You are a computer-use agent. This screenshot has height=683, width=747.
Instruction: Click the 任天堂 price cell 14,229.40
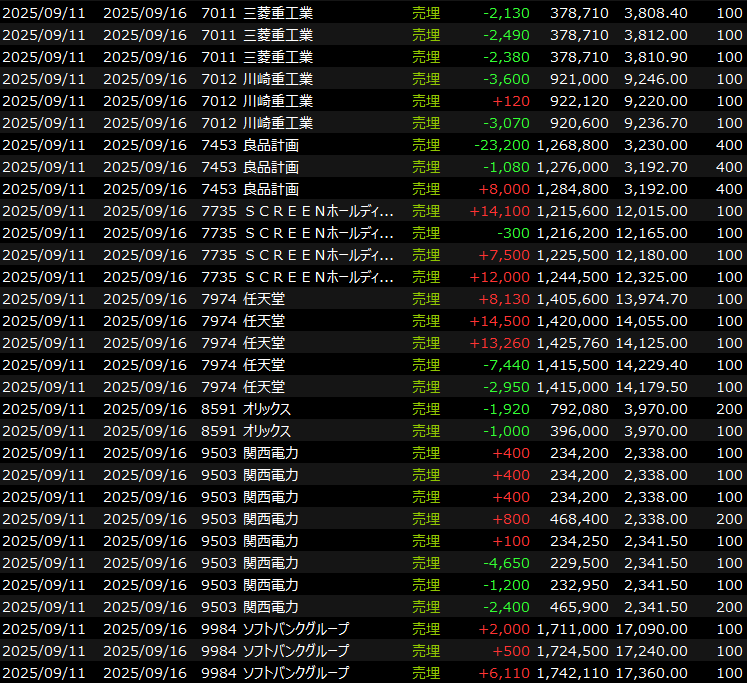point(655,365)
